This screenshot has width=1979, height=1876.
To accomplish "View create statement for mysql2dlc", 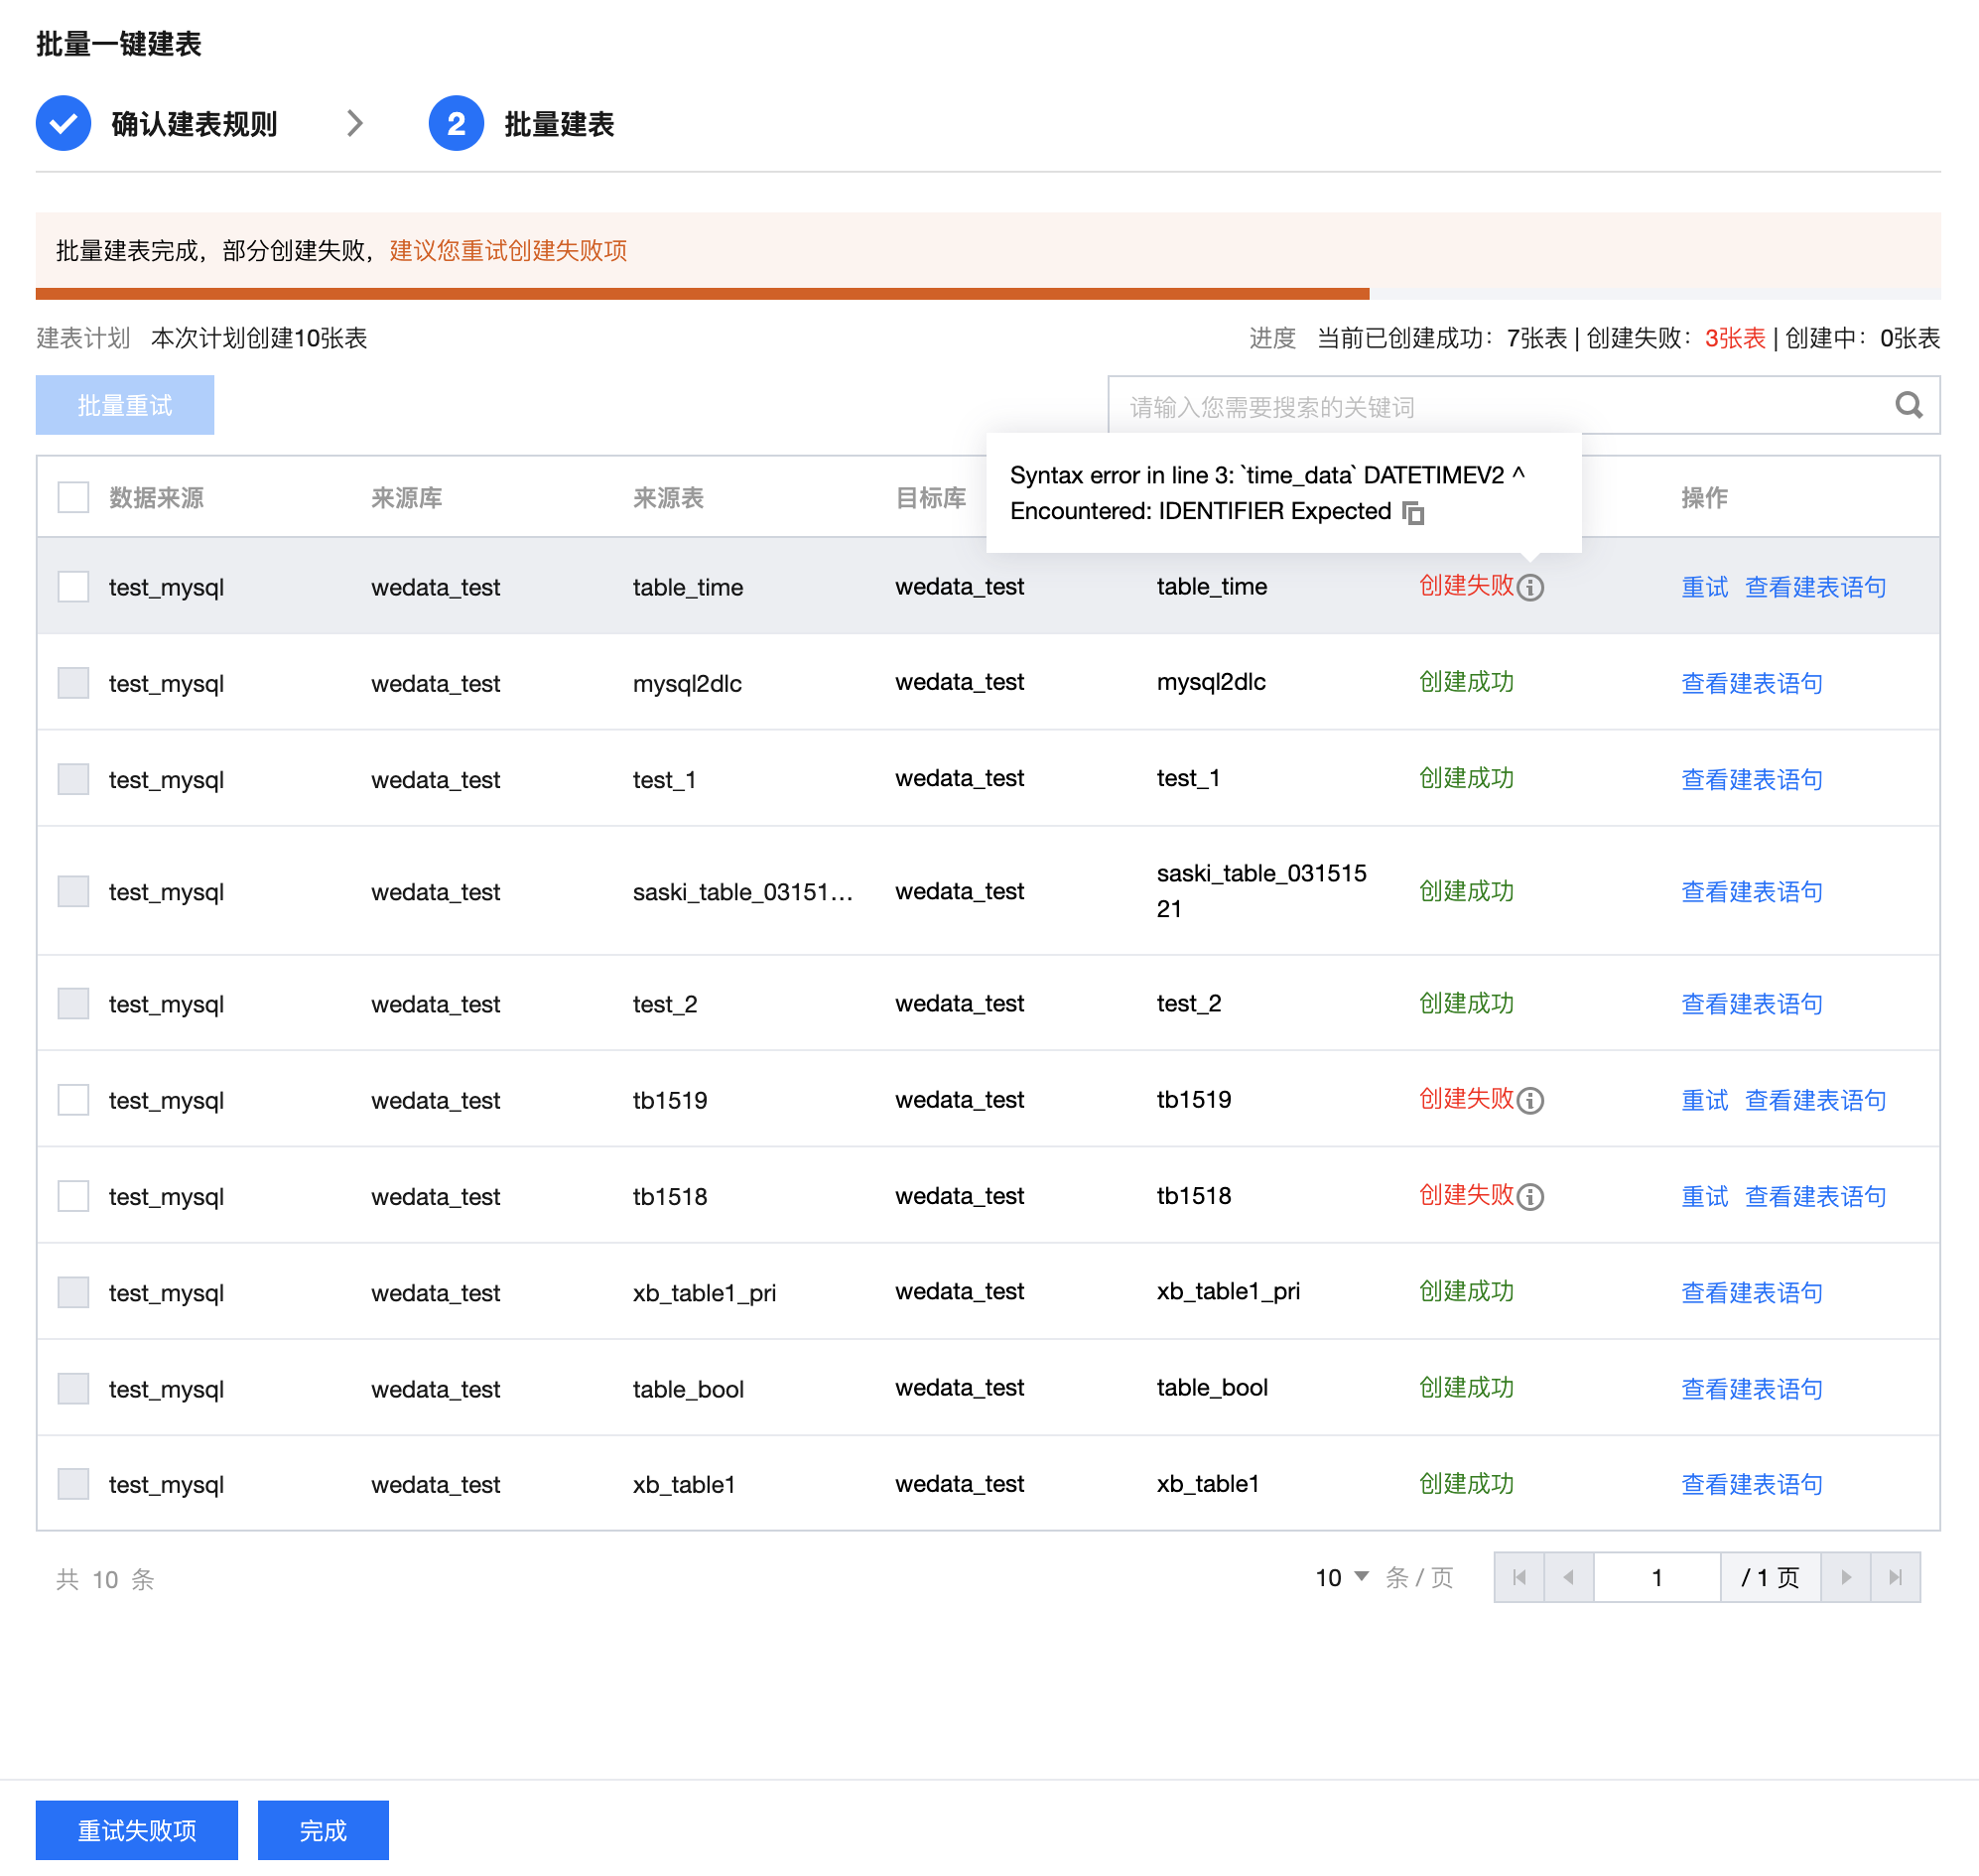I will click(x=1751, y=684).
